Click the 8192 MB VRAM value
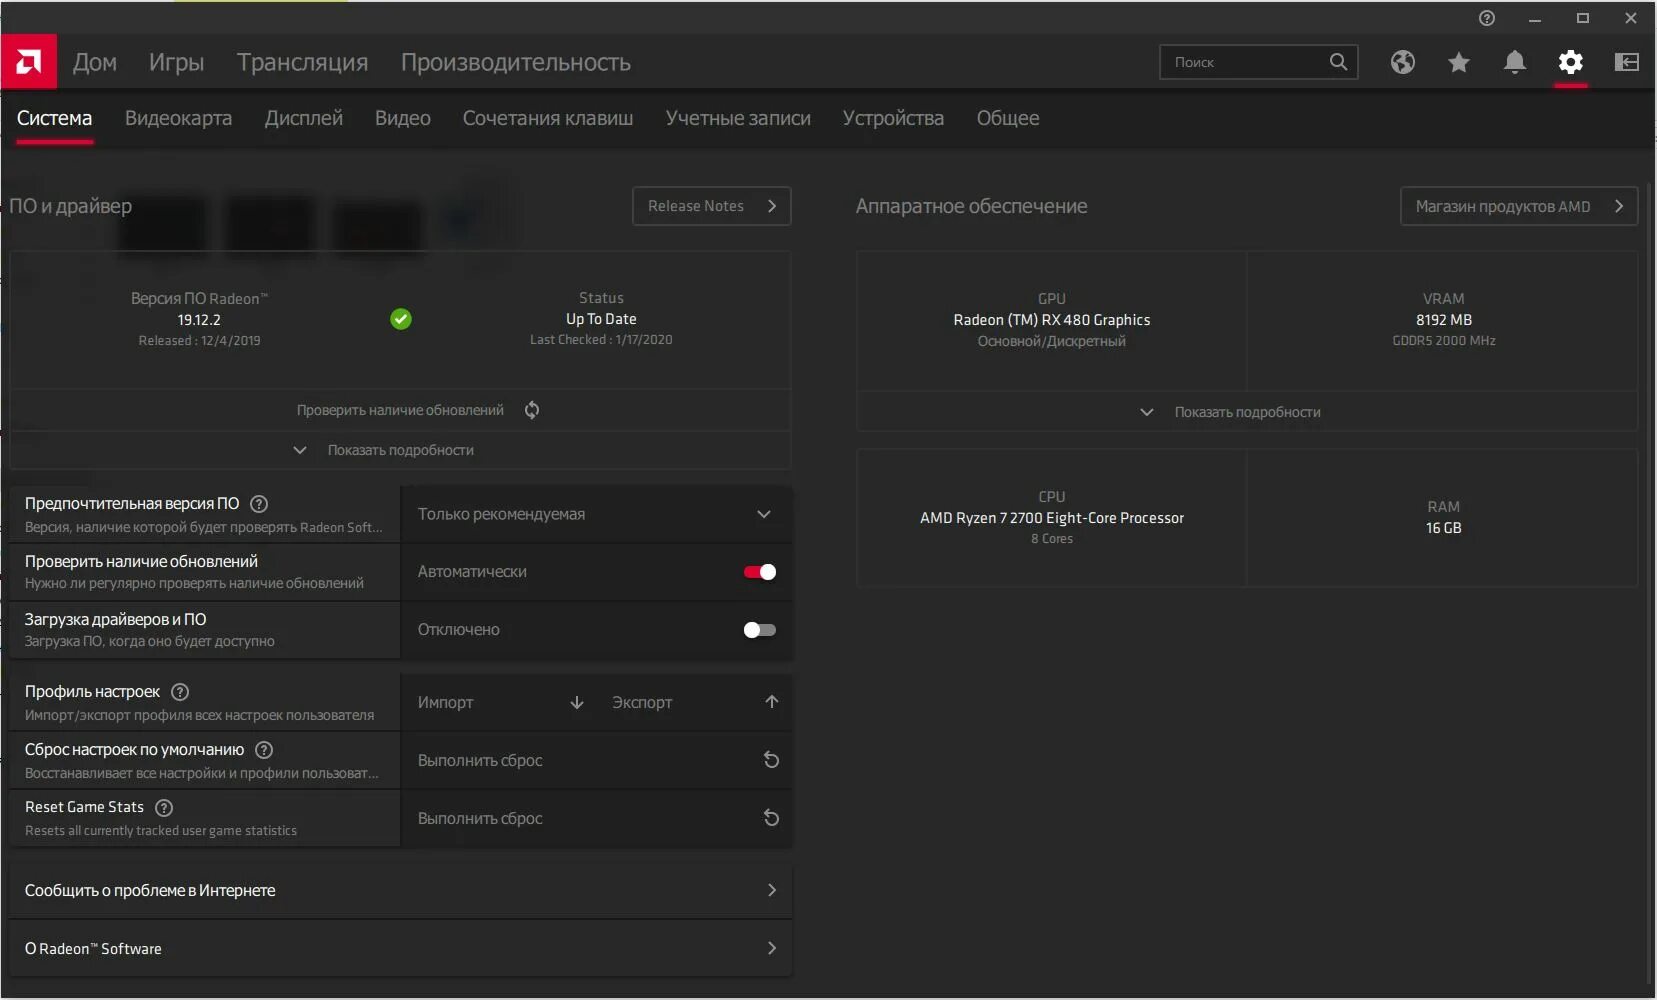The width and height of the screenshot is (1657, 1000). pos(1444,320)
